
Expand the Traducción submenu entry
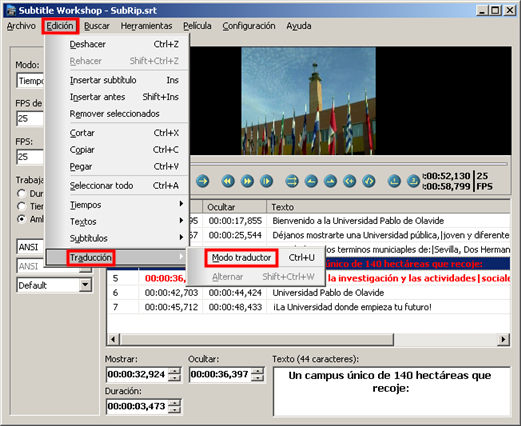point(116,257)
